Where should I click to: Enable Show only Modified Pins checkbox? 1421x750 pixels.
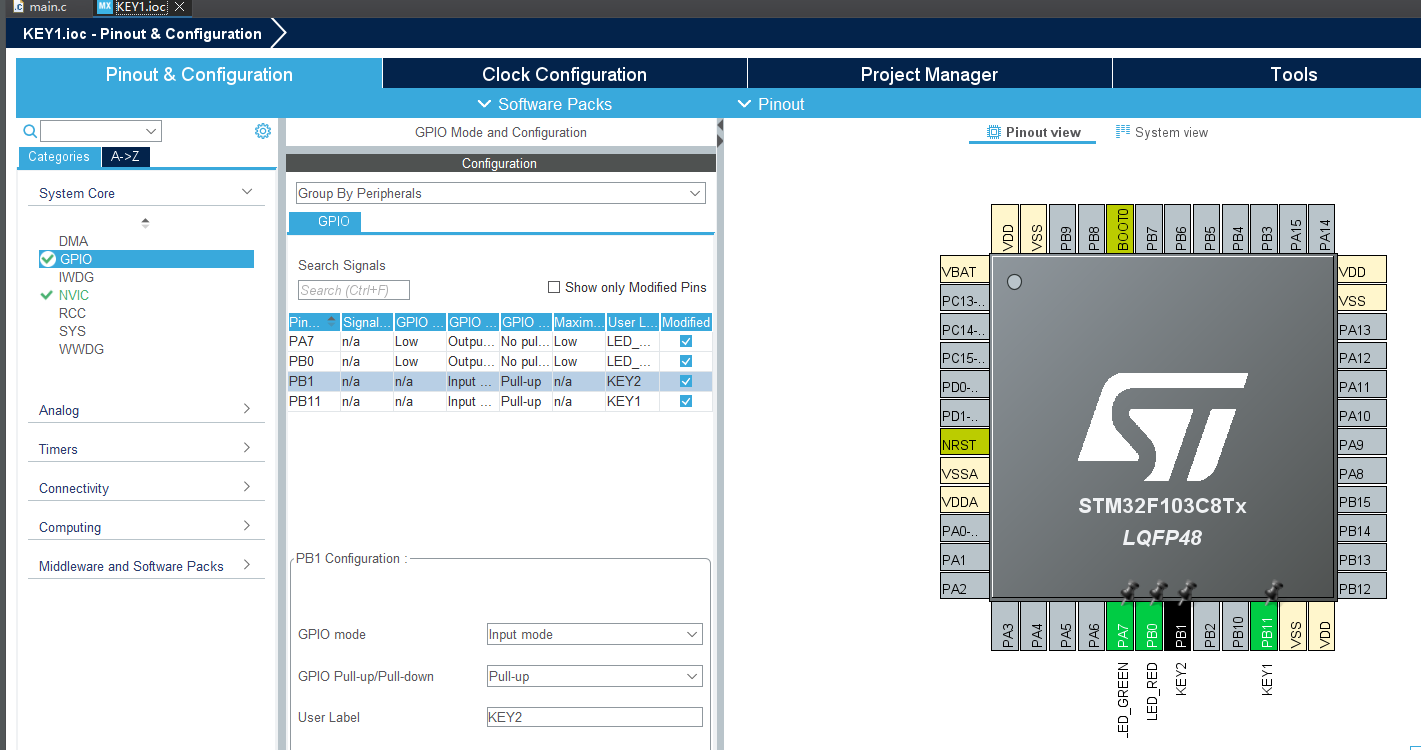(554, 287)
